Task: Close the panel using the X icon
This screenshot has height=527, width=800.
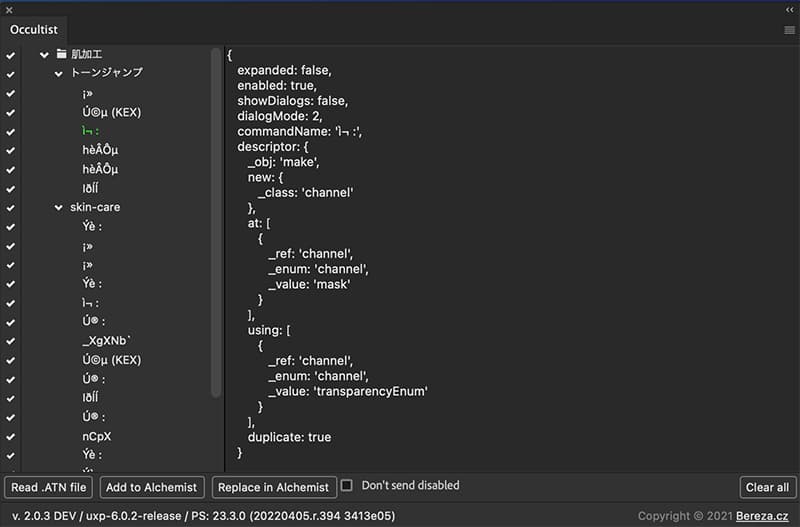Action: coord(9,9)
